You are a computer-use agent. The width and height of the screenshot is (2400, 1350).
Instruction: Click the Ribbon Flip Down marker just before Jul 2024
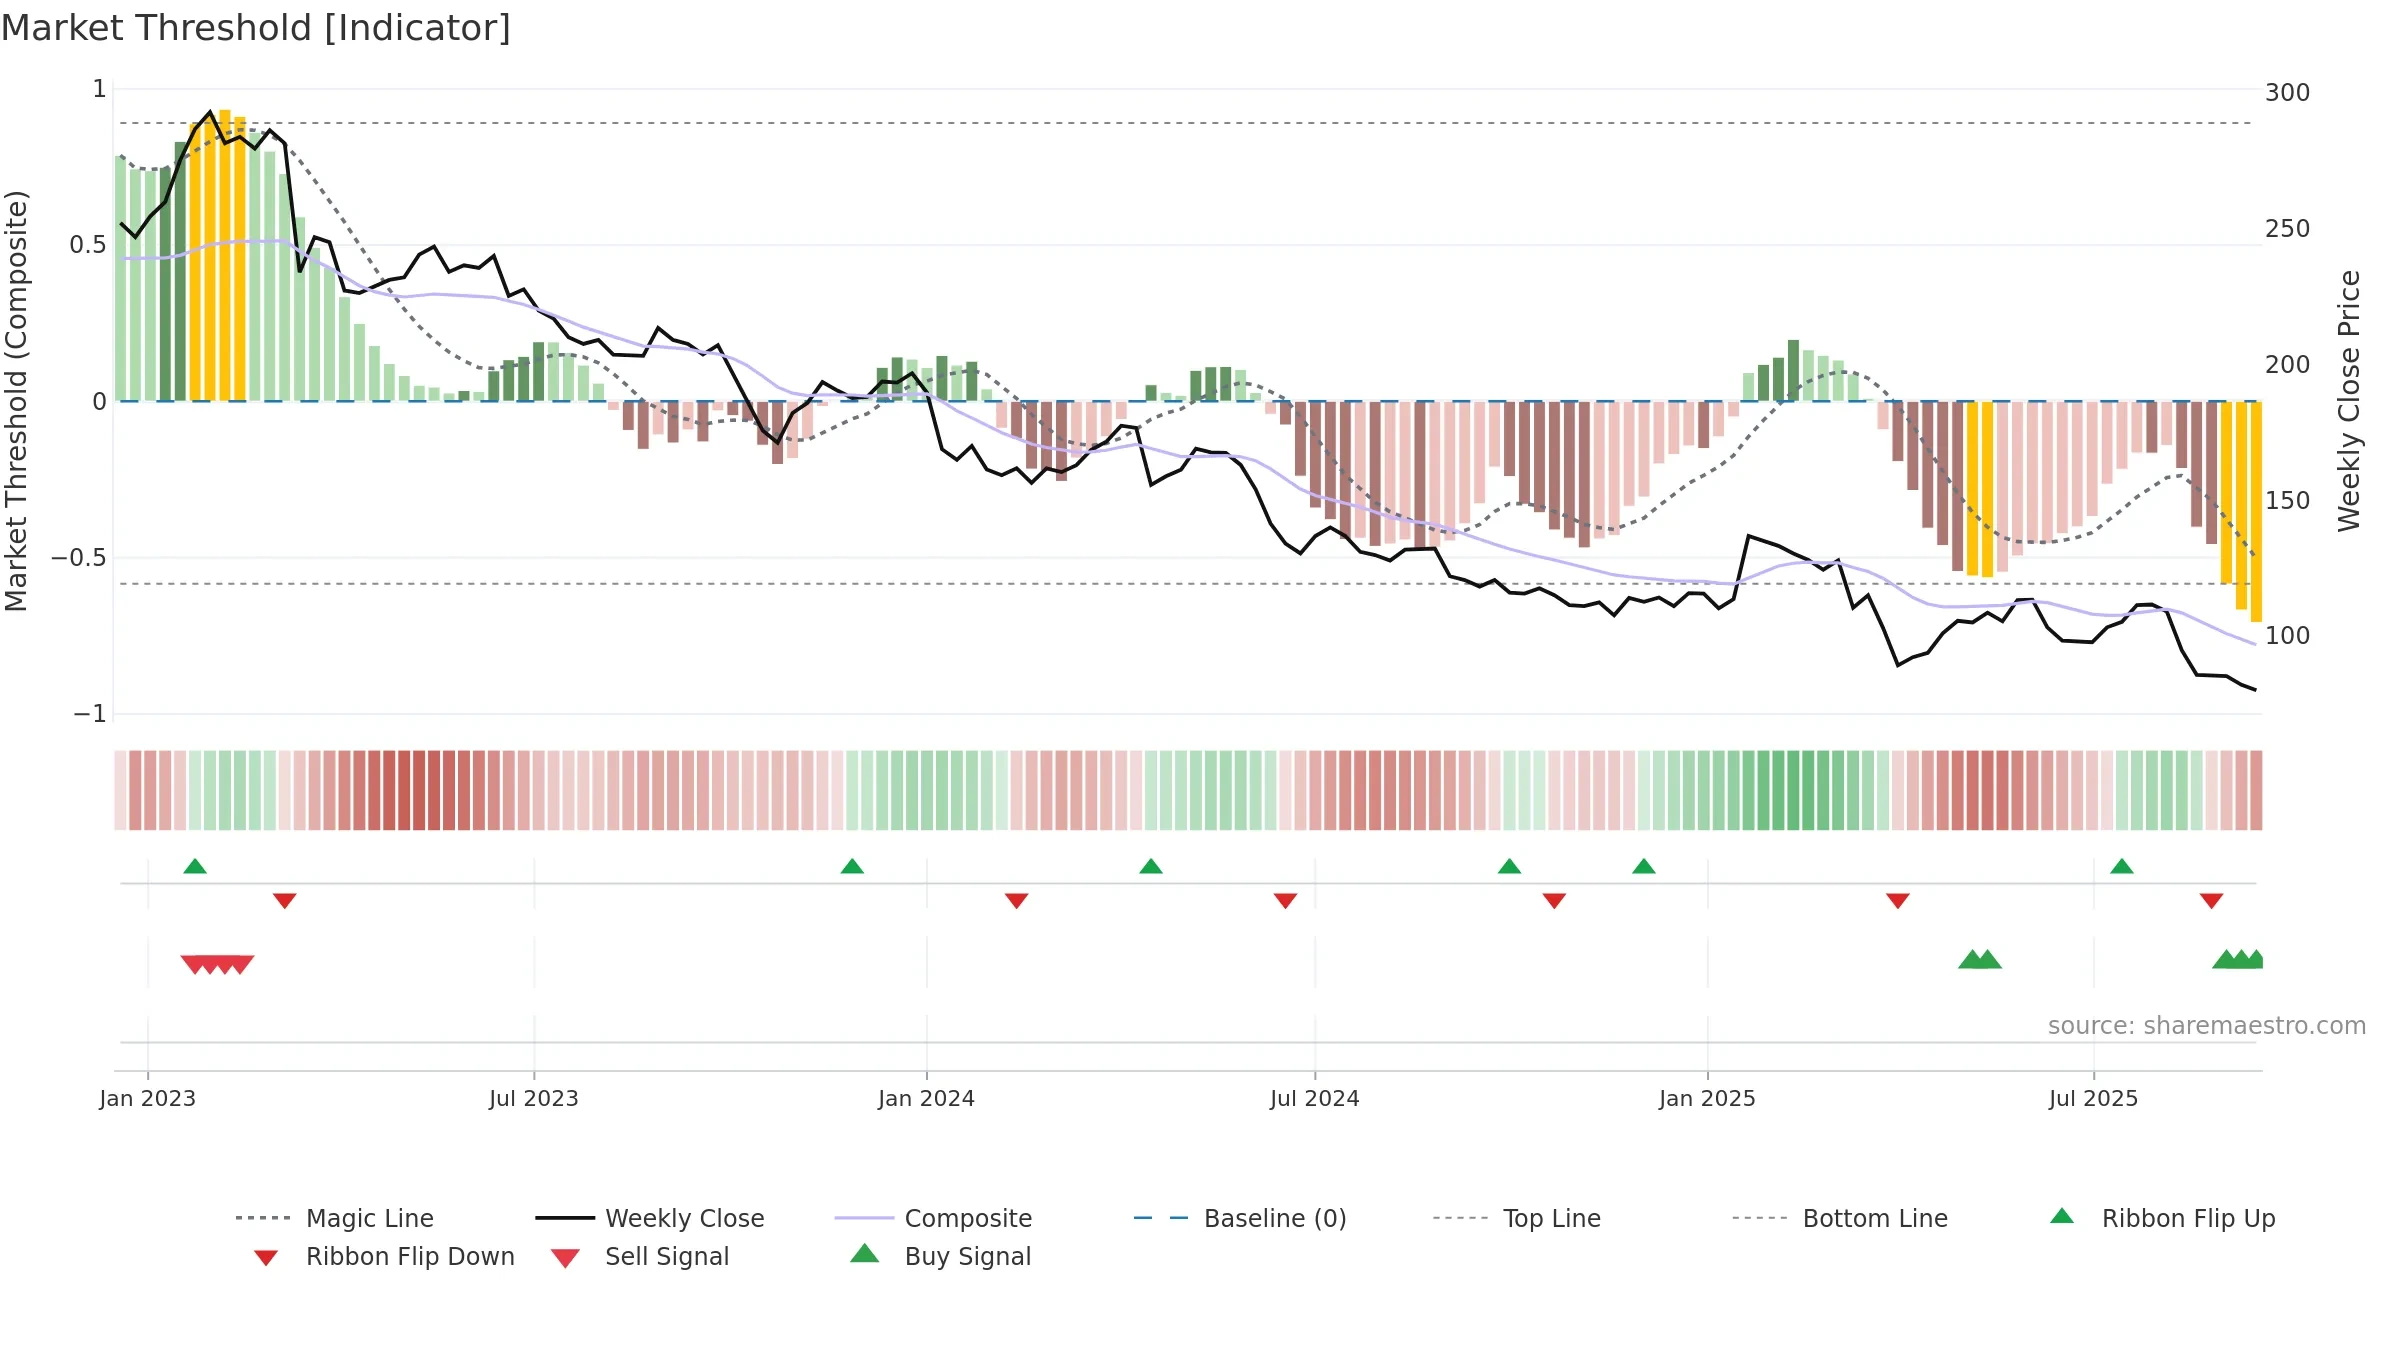pos(1286,901)
